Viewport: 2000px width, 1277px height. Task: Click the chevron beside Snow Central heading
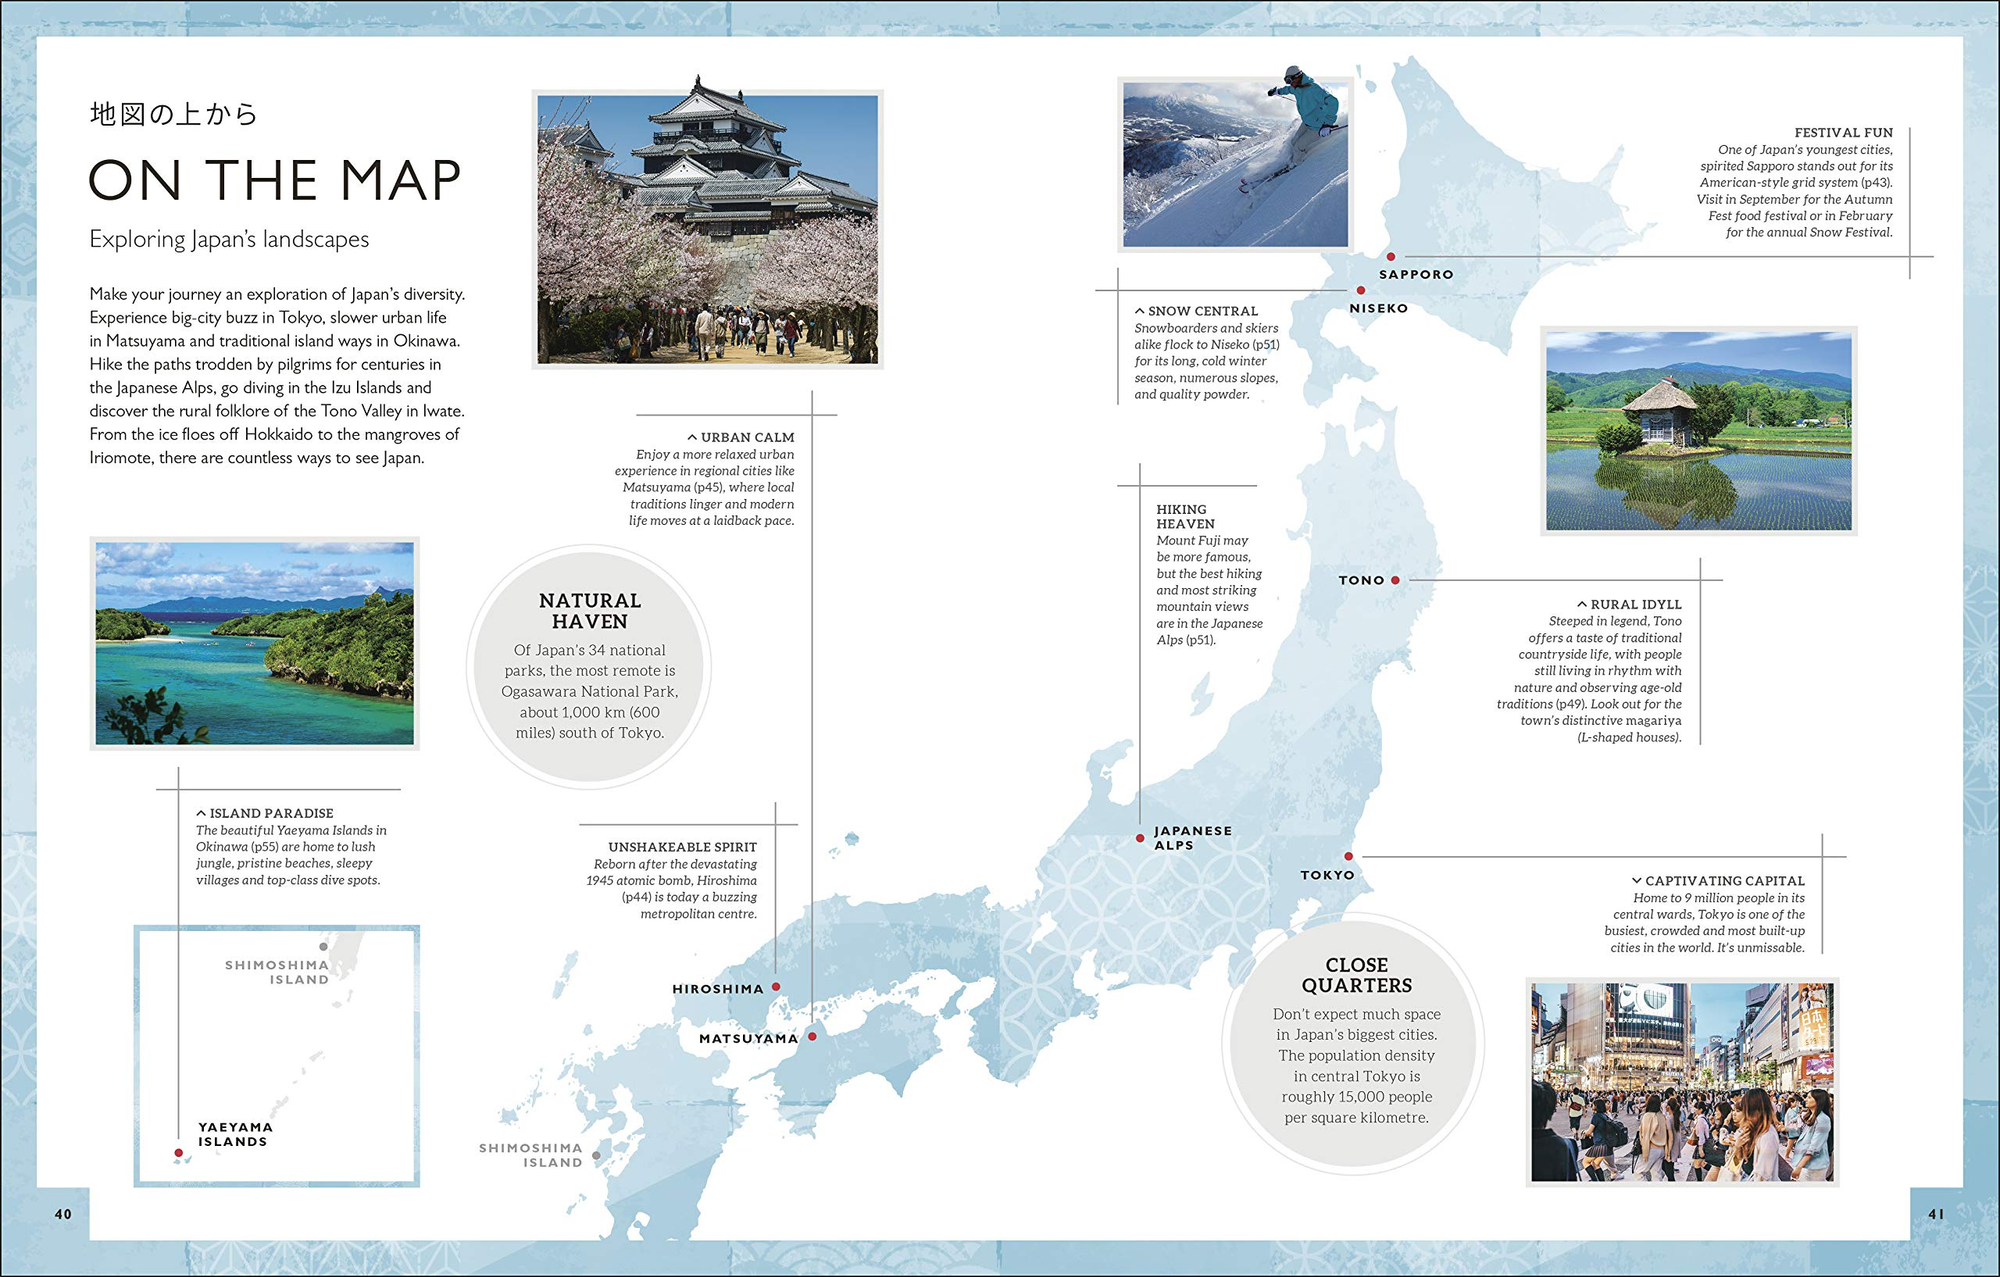click(1139, 311)
